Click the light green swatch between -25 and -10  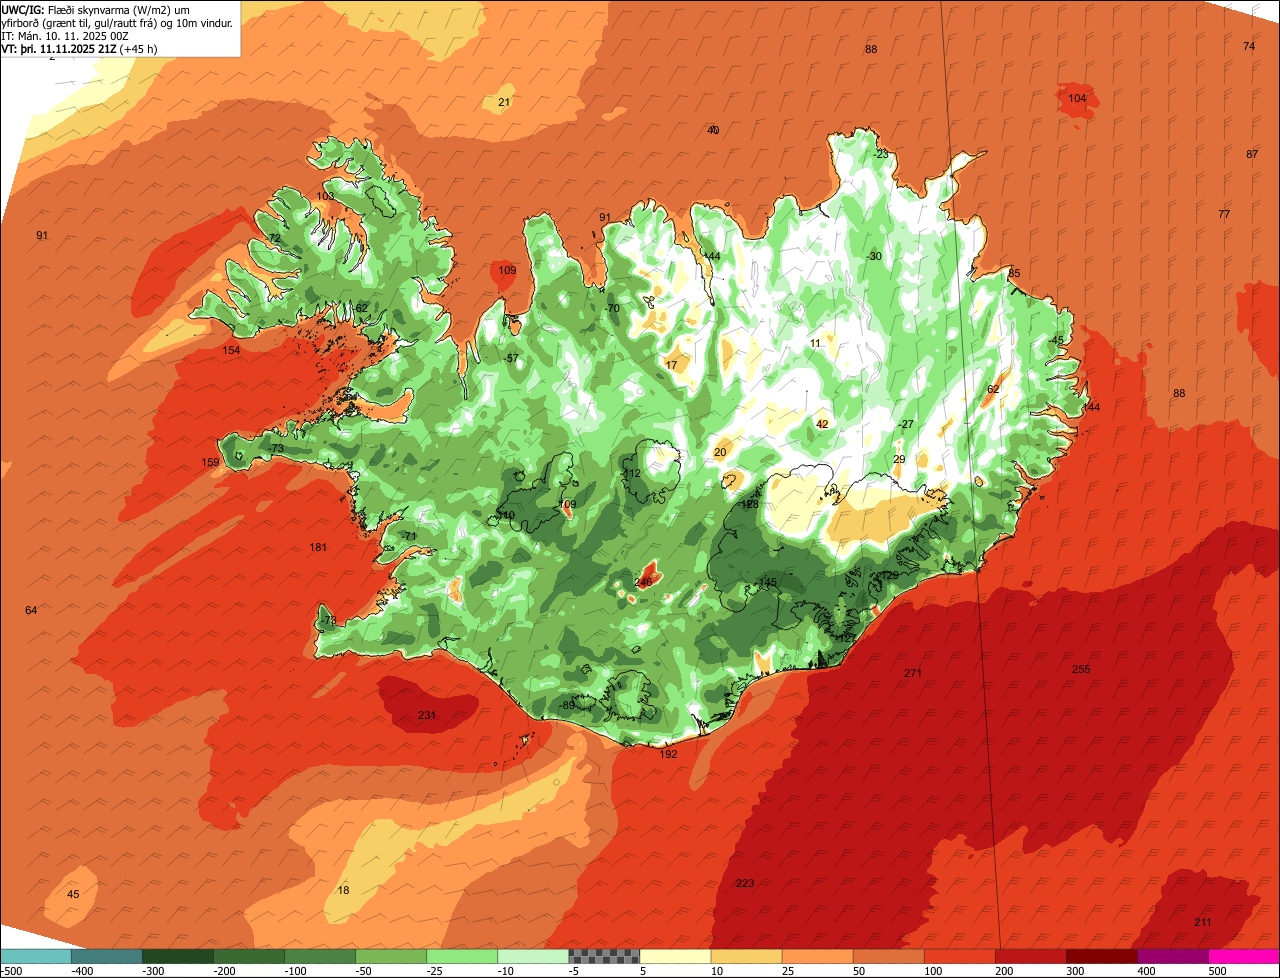click(x=462, y=956)
